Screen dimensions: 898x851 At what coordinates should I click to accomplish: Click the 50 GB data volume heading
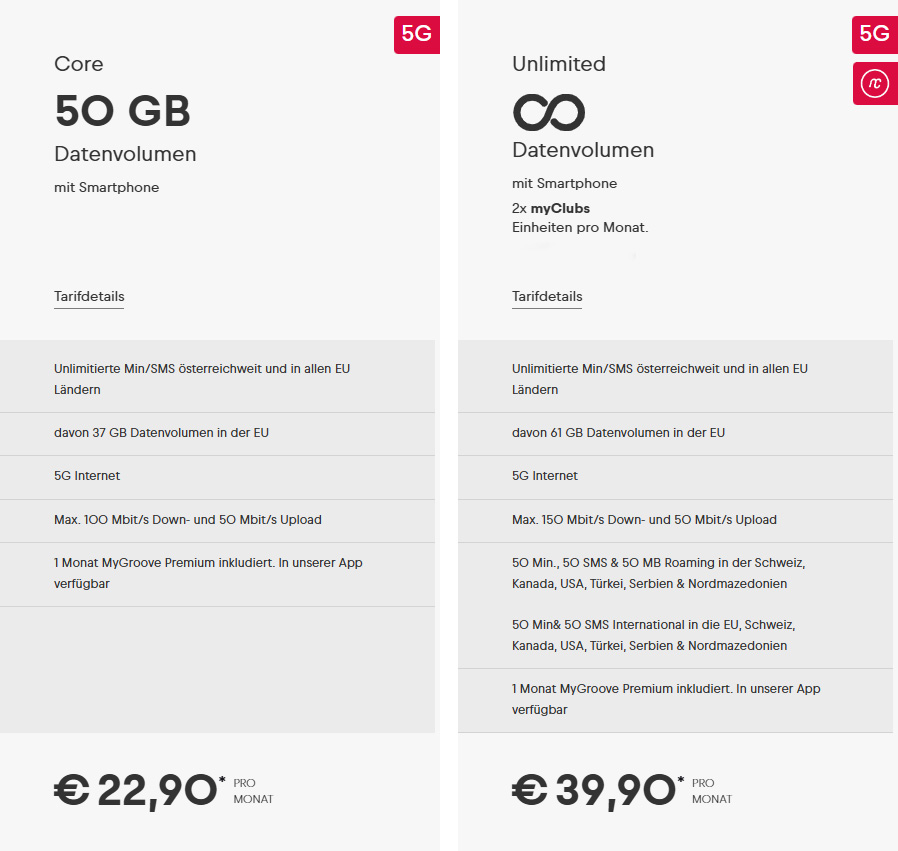pos(122,111)
